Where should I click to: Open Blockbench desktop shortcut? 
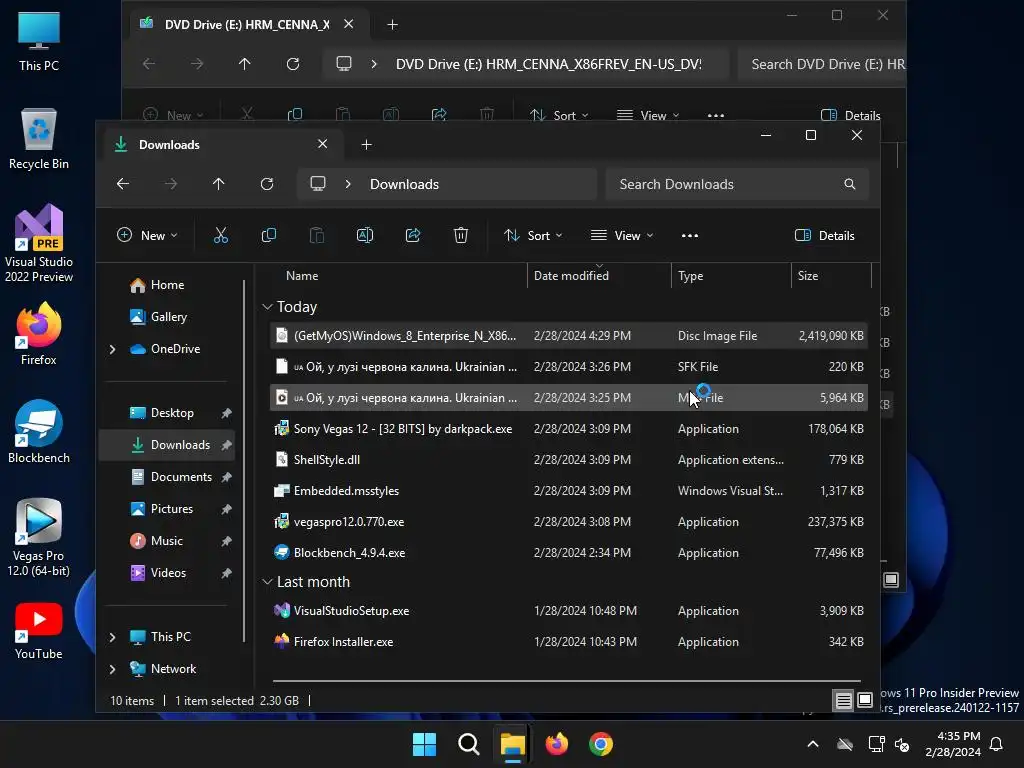39,432
